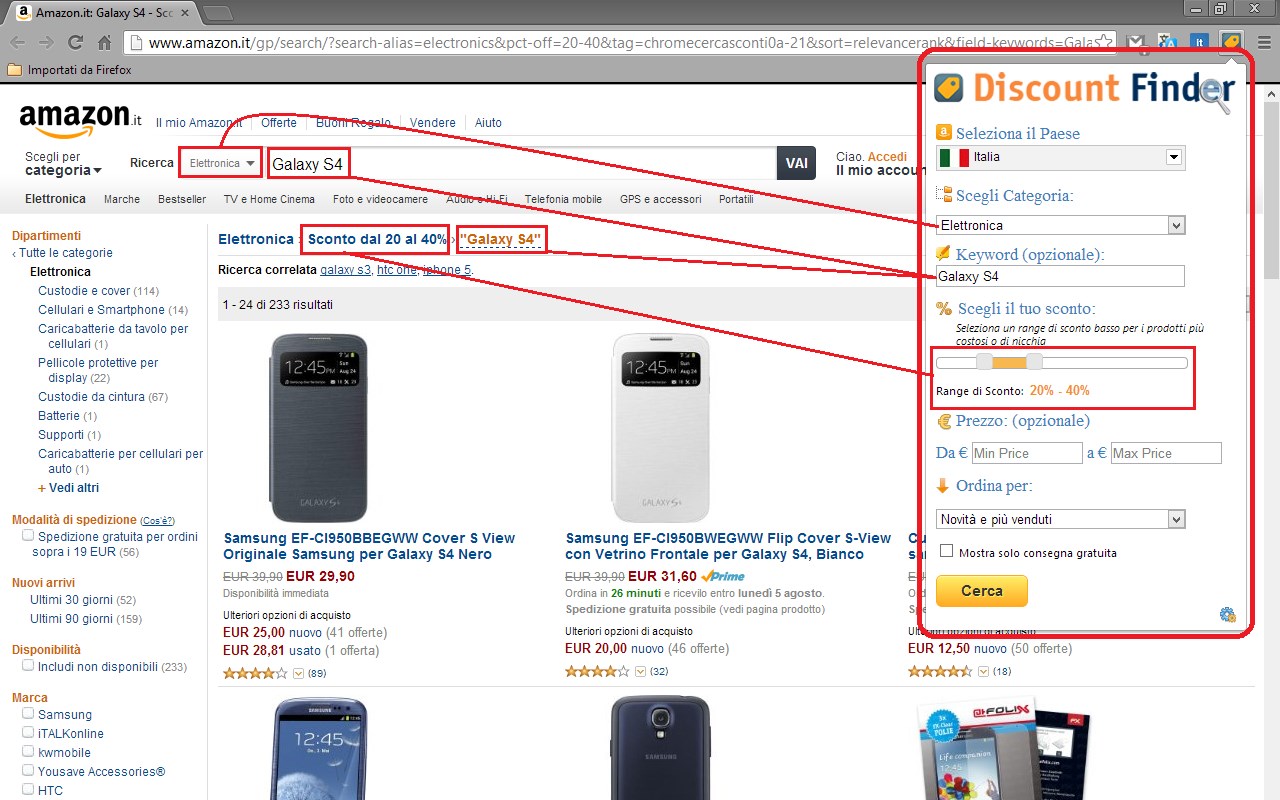Reload the page with the refresh icon
The width and height of the screenshot is (1280, 800).
click(75, 43)
